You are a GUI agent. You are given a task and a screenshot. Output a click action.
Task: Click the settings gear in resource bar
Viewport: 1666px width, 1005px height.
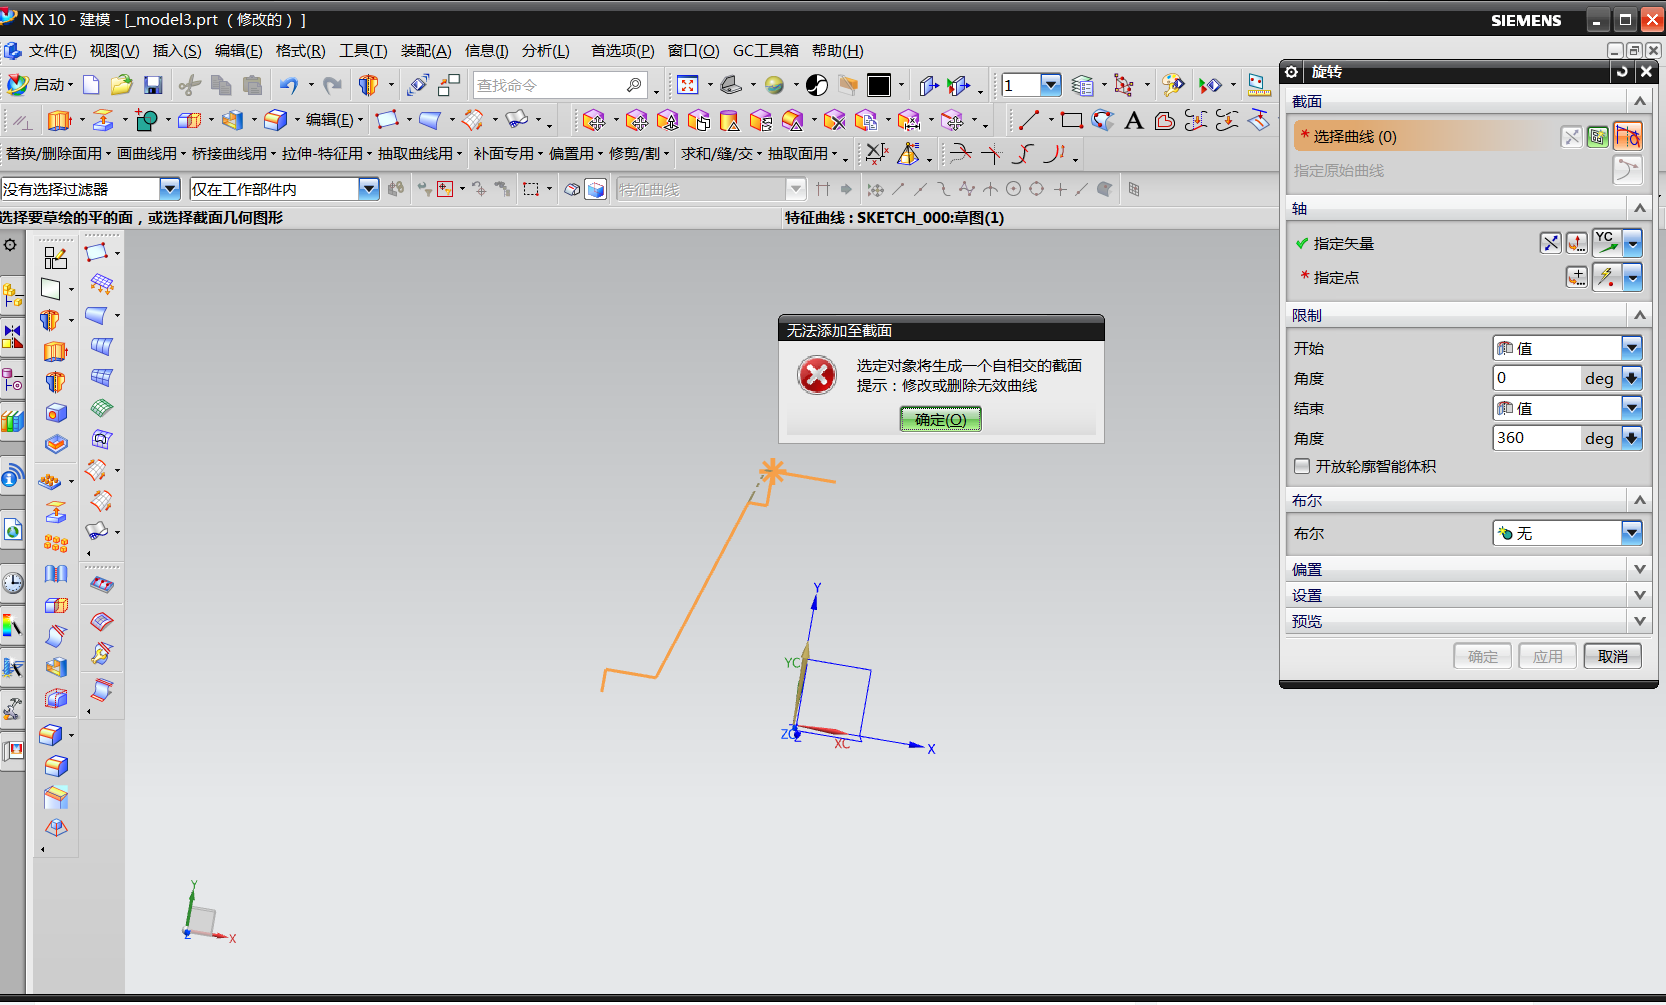10,245
